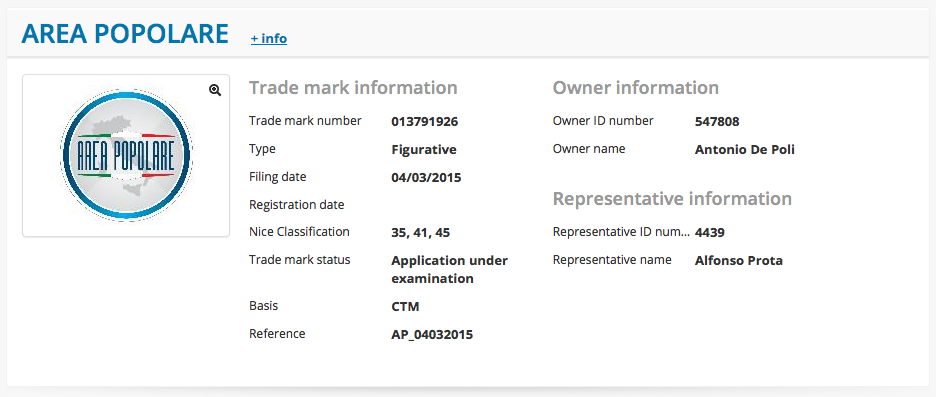Click the empty Registration date label
The image size is (936, 397).
point(297,205)
